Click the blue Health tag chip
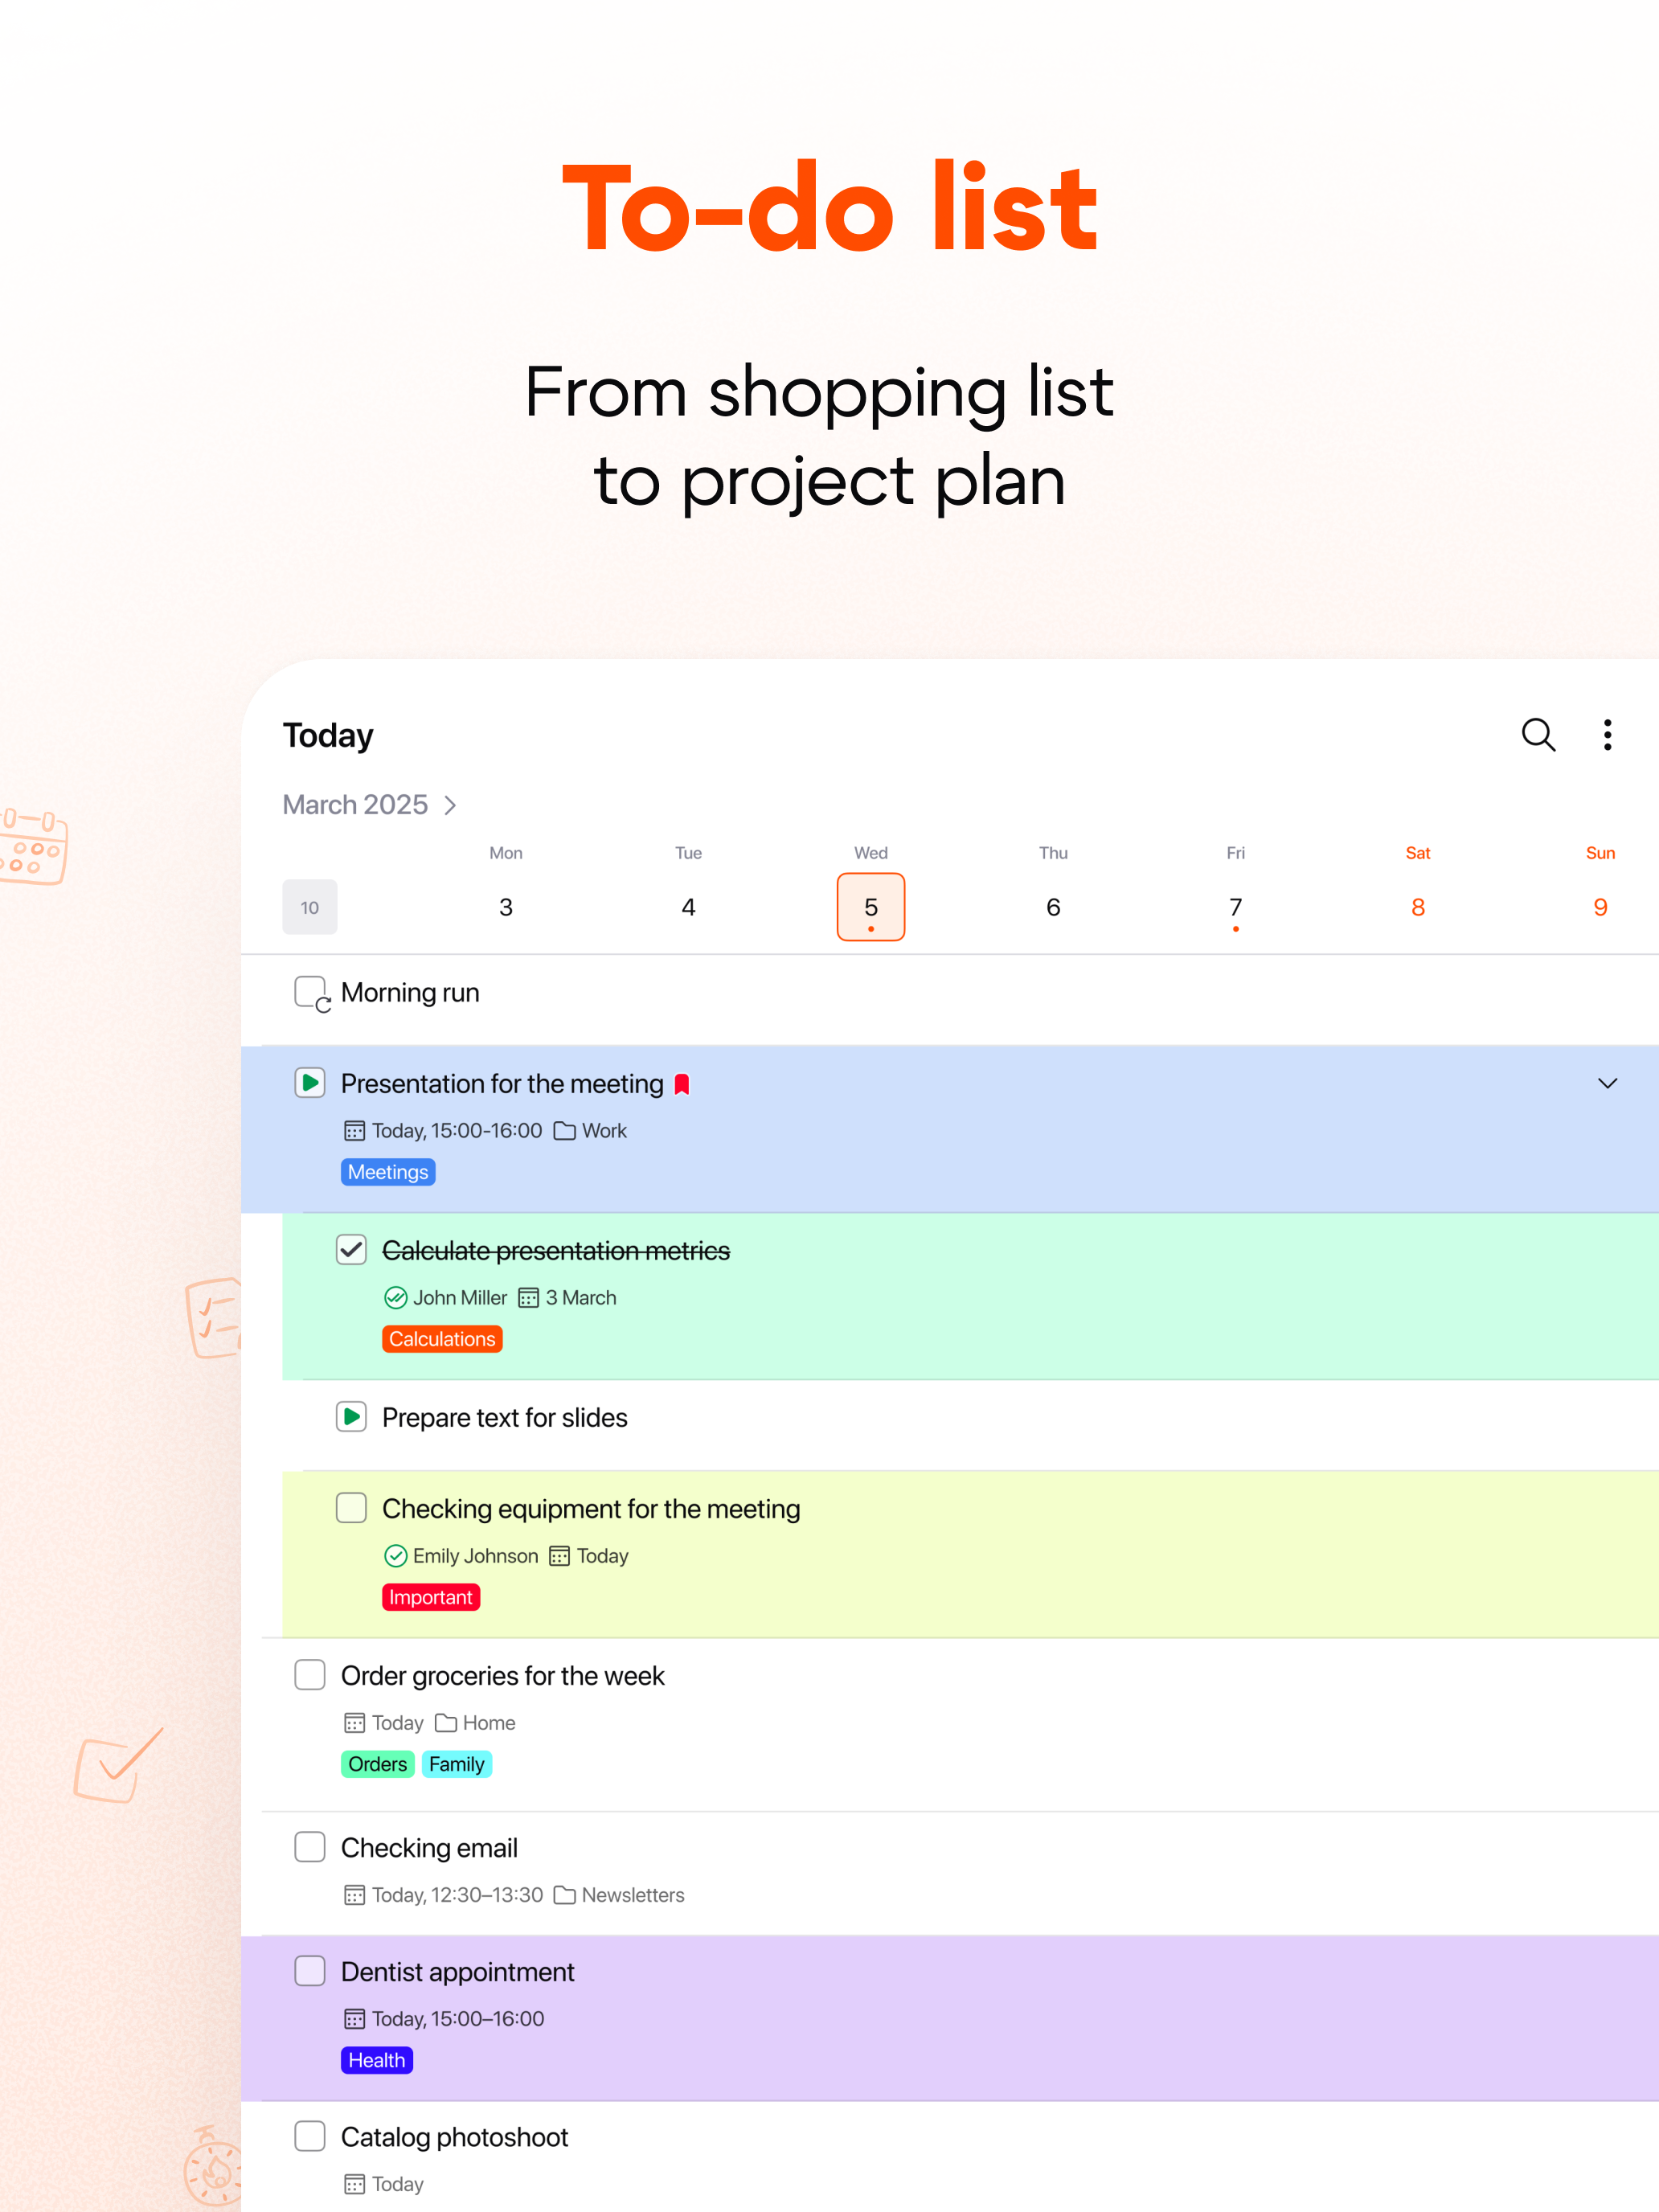 377,2061
